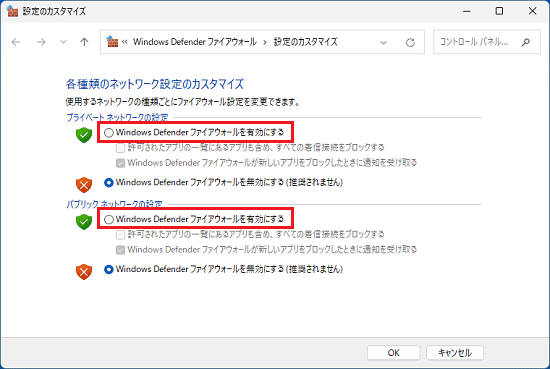Image resolution: width=550 pixels, height=369 pixels.
Task: Click the キャンセル button
Action: [x=455, y=353]
